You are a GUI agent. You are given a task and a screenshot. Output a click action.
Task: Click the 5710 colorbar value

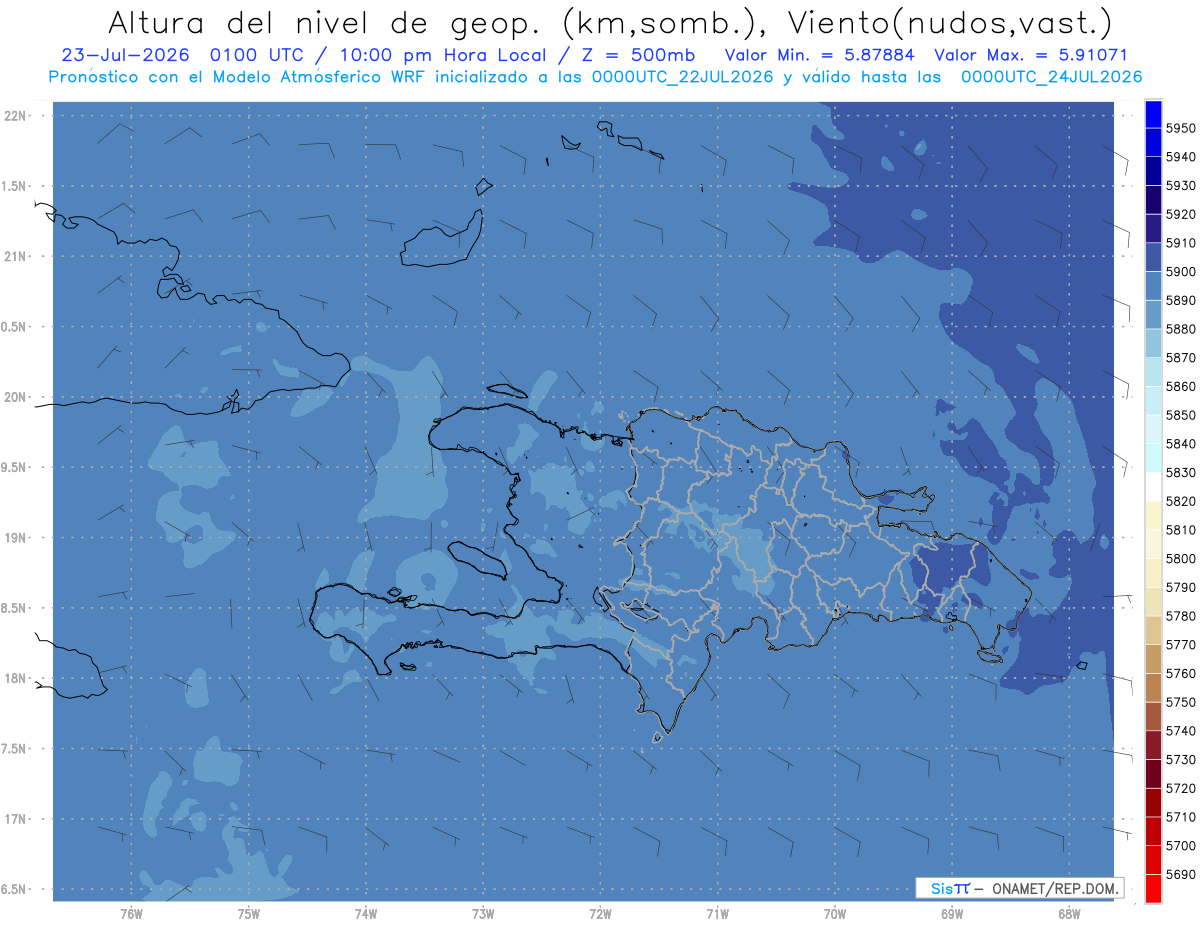tap(1180, 817)
